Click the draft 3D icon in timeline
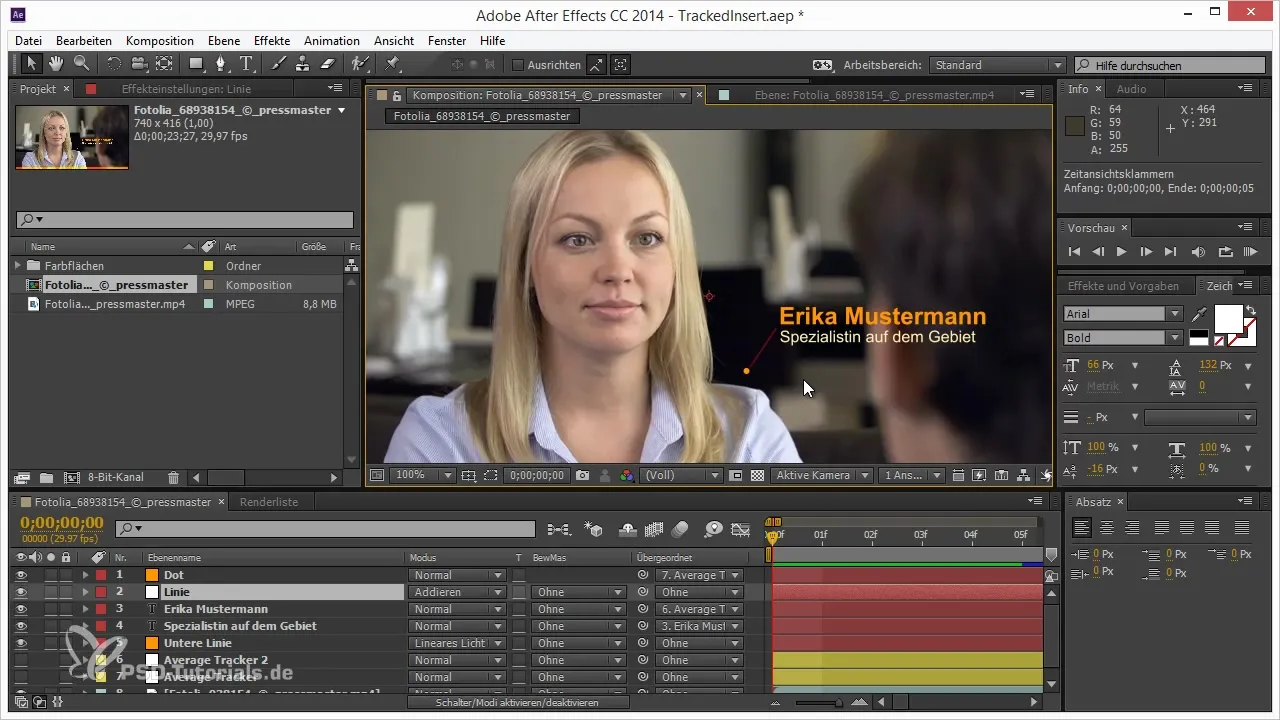1280x720 pixels. 593,528
